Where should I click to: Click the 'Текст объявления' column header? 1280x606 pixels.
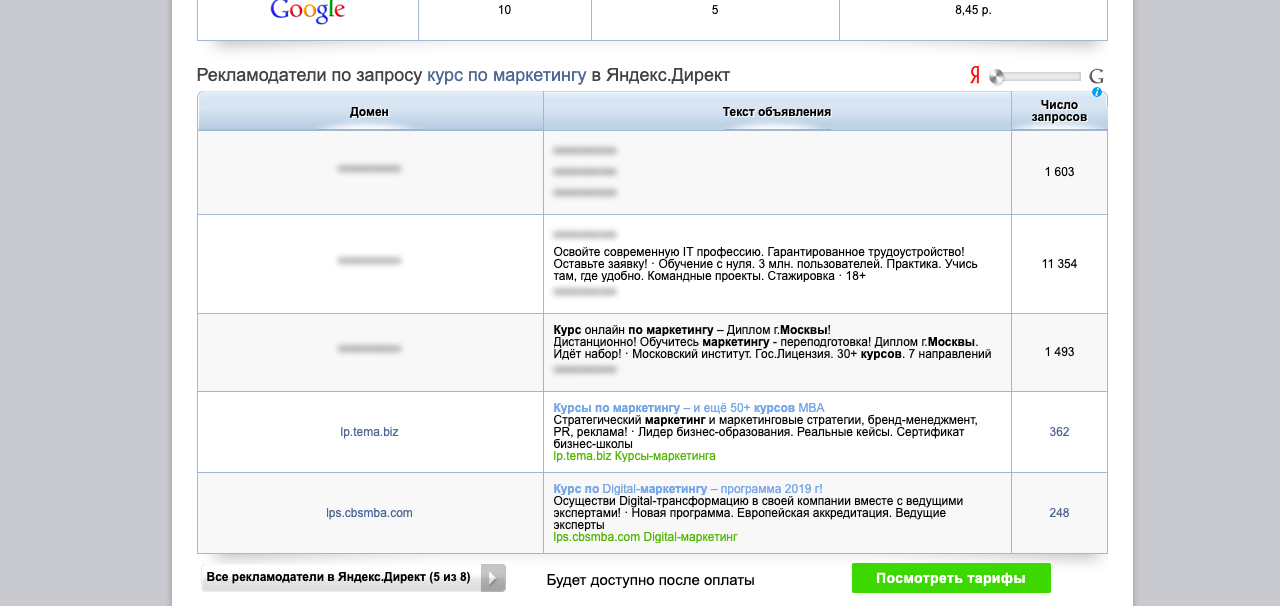coord(777,112)
